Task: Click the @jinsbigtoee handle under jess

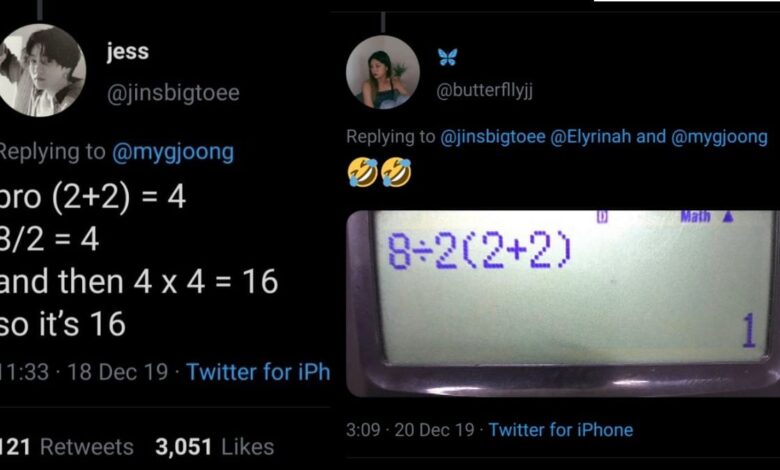Action: pos(173,93)
